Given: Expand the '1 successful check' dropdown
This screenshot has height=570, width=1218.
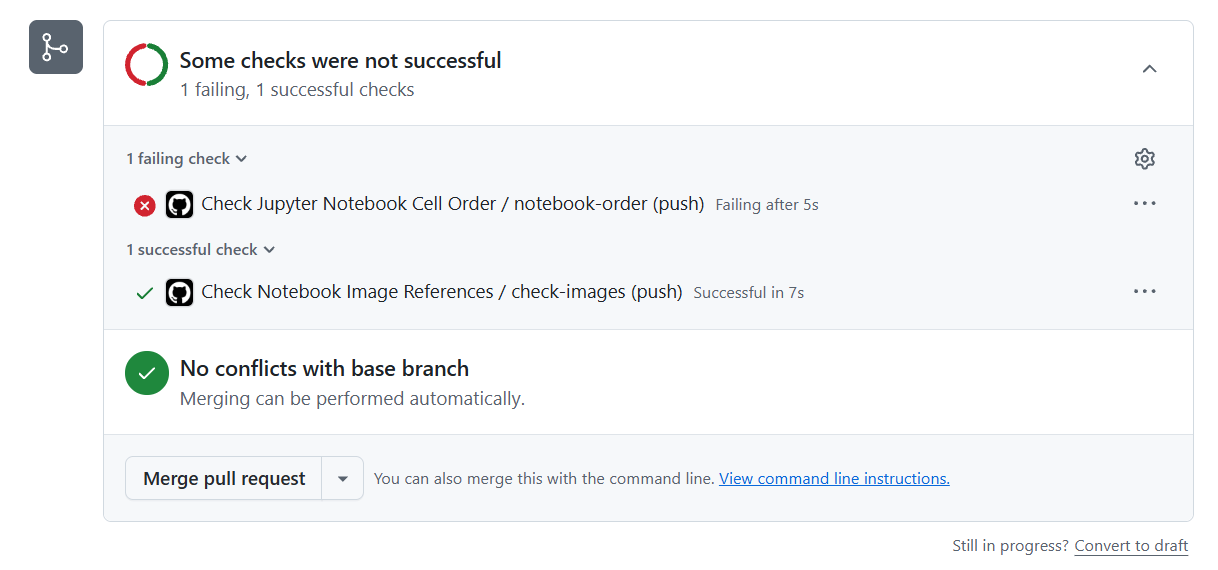Looking at the screenshot, I should (x=201, y=250).
